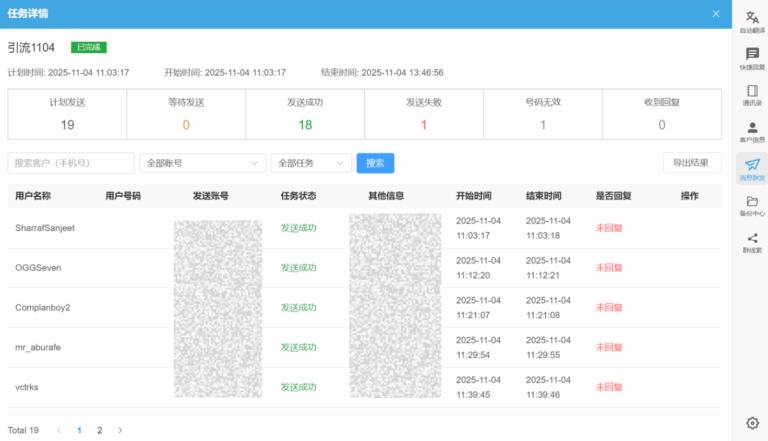Viewport: 768px width, 441px height.
Task: Click the 用户号码 column header
Action: 123,196
